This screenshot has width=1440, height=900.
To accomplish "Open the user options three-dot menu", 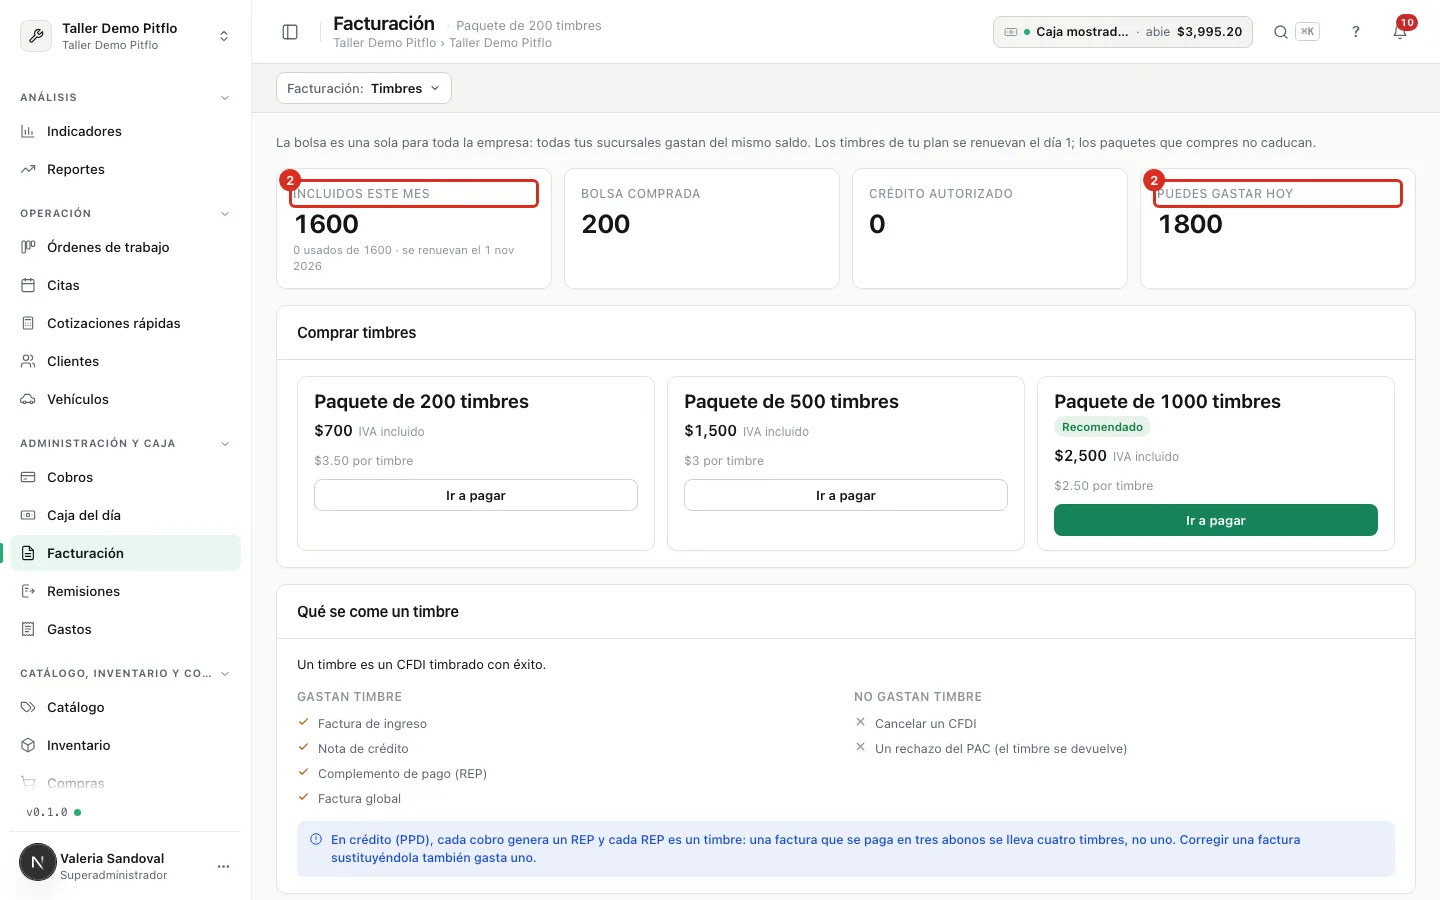I will coord(223,866).
